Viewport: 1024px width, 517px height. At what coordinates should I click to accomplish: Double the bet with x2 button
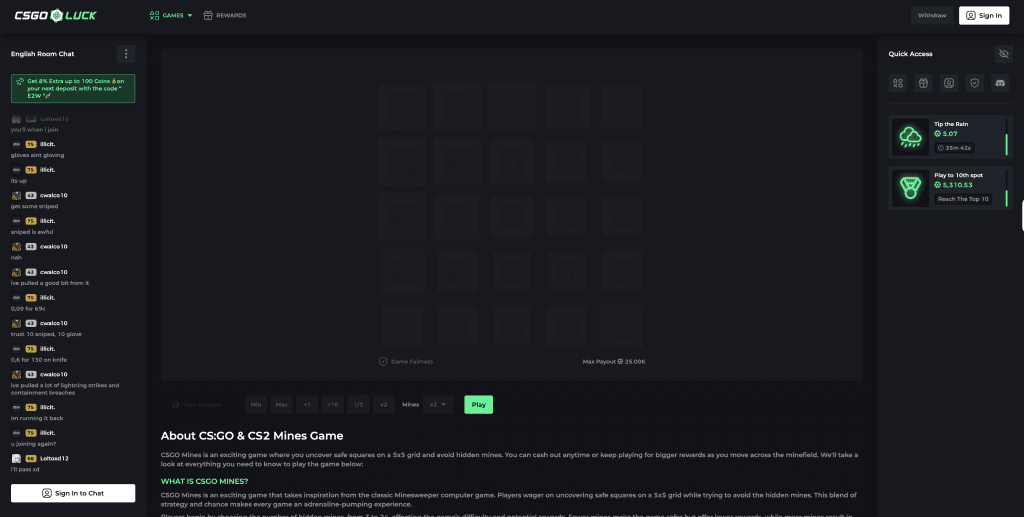(x=383, y=405)
